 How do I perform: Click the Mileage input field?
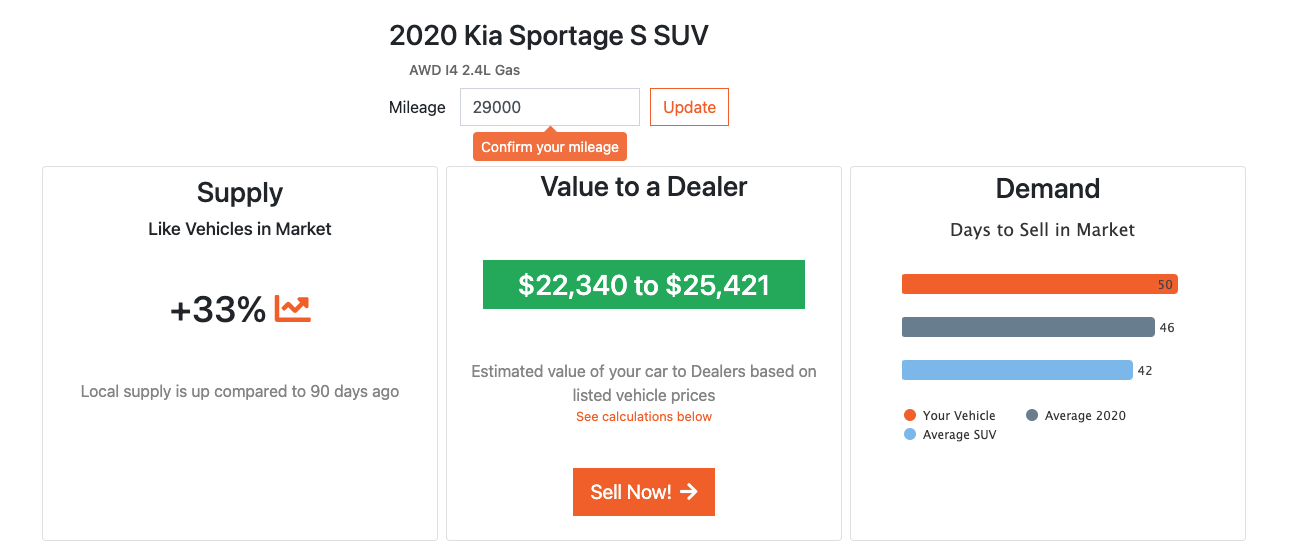pos(549,107)
